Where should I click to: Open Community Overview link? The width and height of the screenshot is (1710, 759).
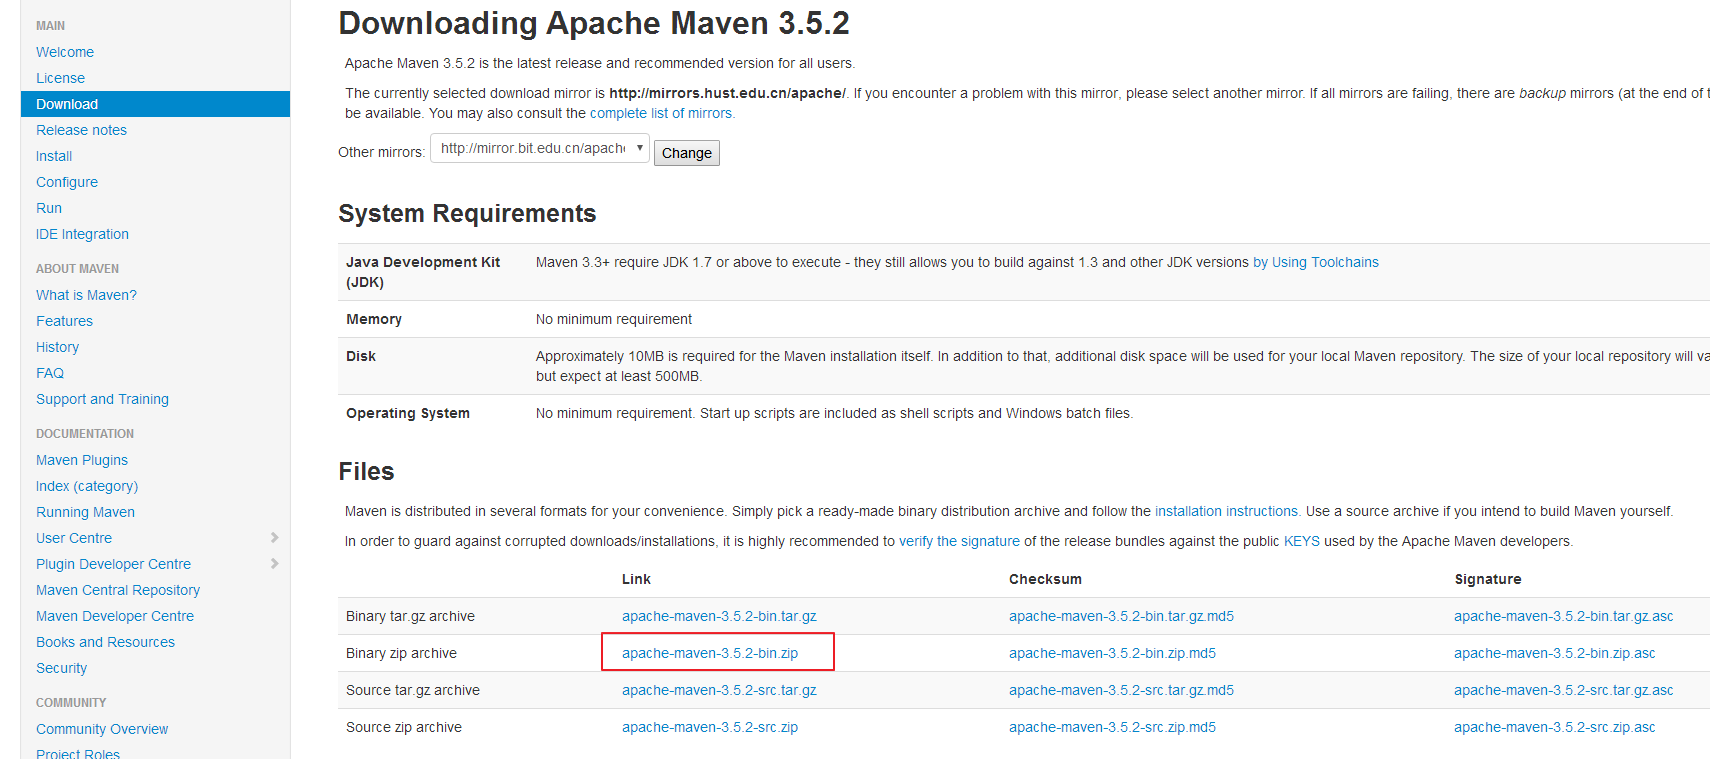(102, 729)
